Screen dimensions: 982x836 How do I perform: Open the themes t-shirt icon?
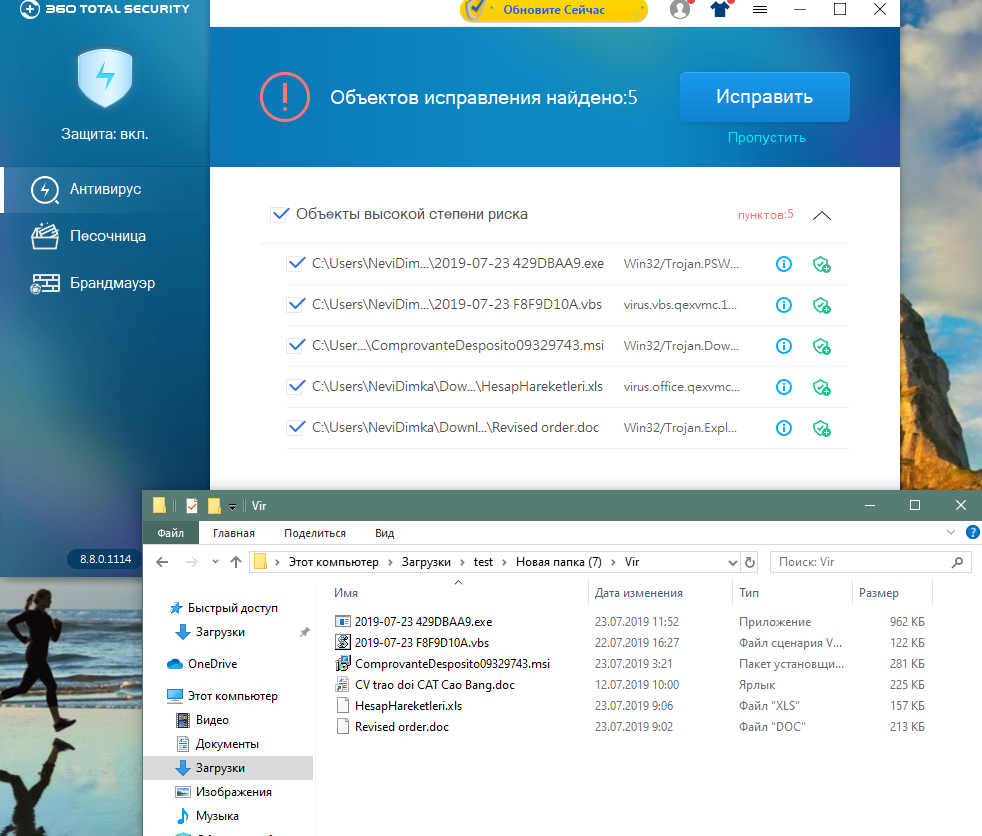[x=721, y=9]
